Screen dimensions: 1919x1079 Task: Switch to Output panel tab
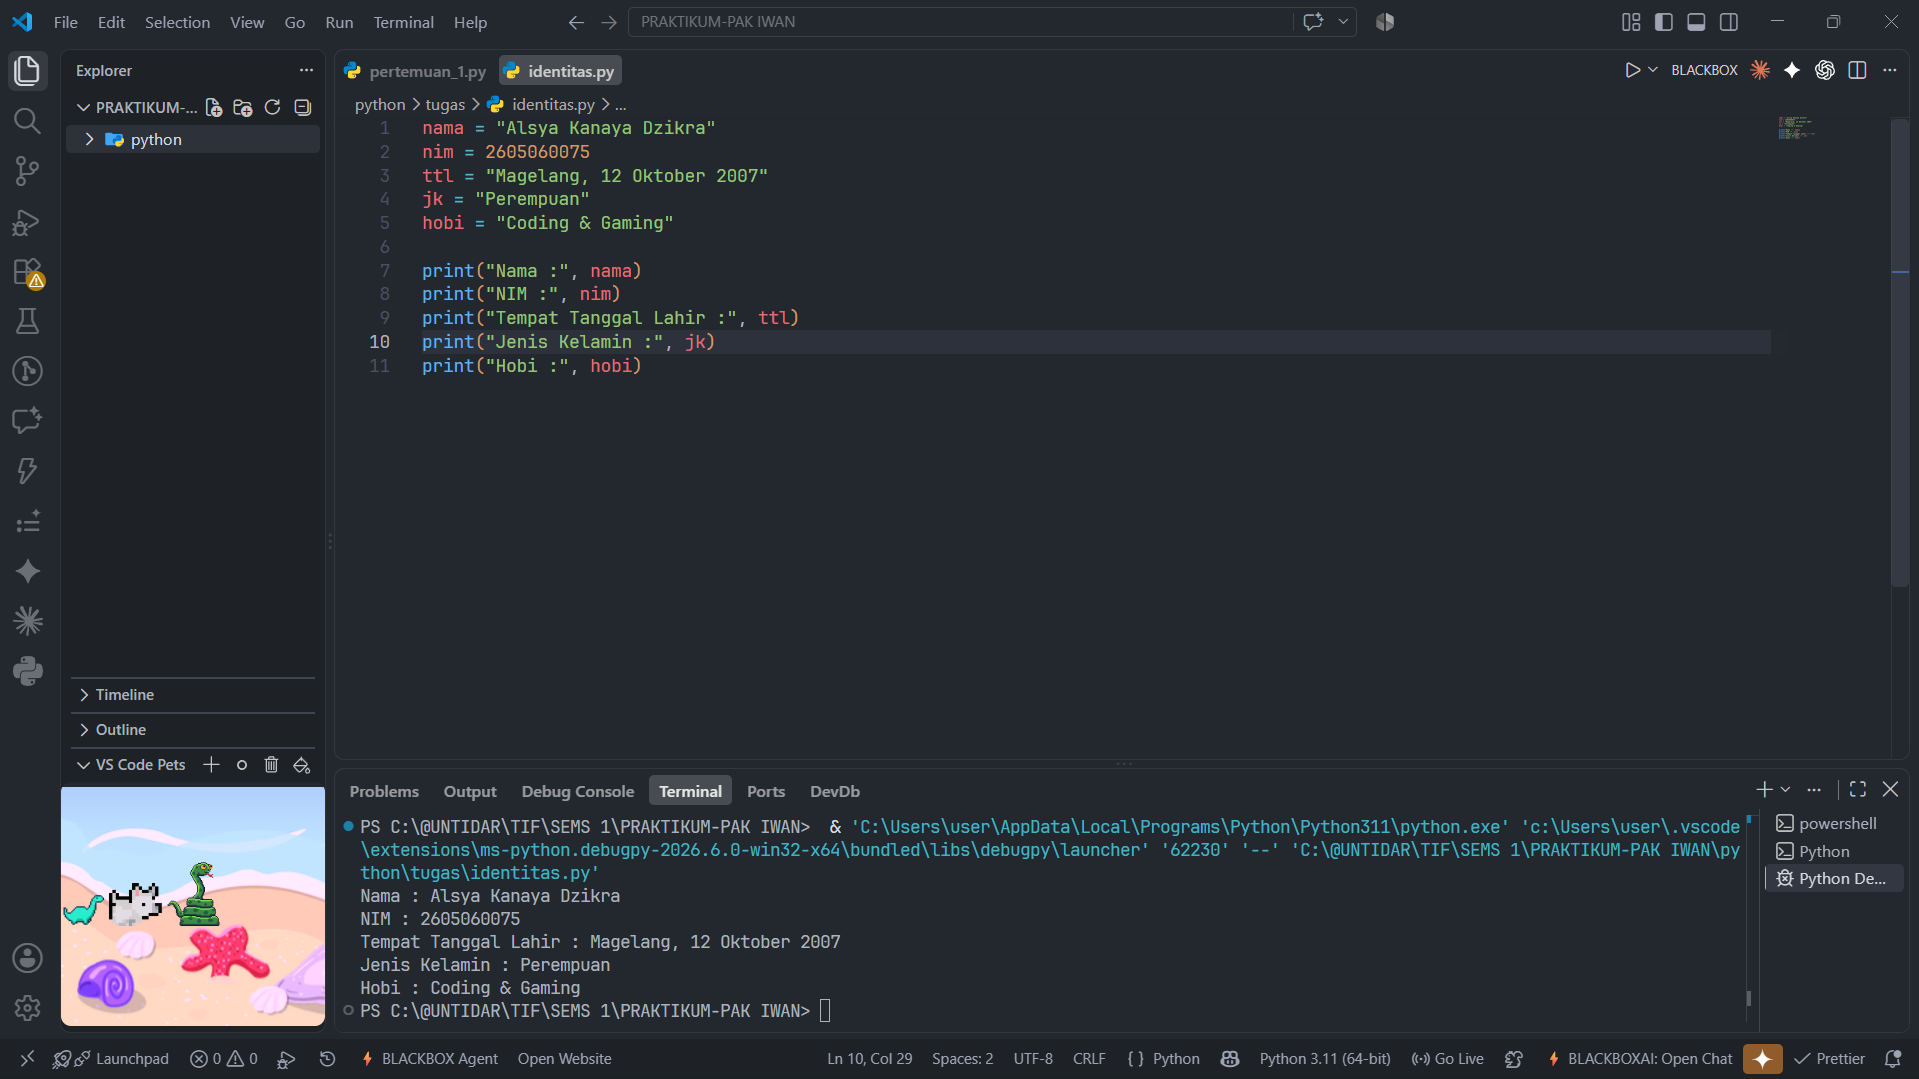pyautogui.click(x=470, y=791)
